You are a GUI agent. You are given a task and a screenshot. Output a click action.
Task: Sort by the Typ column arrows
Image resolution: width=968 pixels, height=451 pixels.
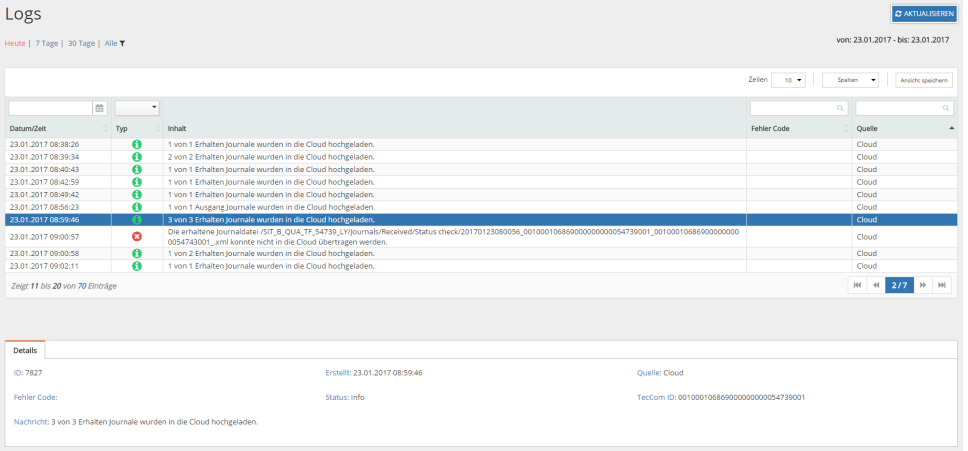tap(157, 129)
